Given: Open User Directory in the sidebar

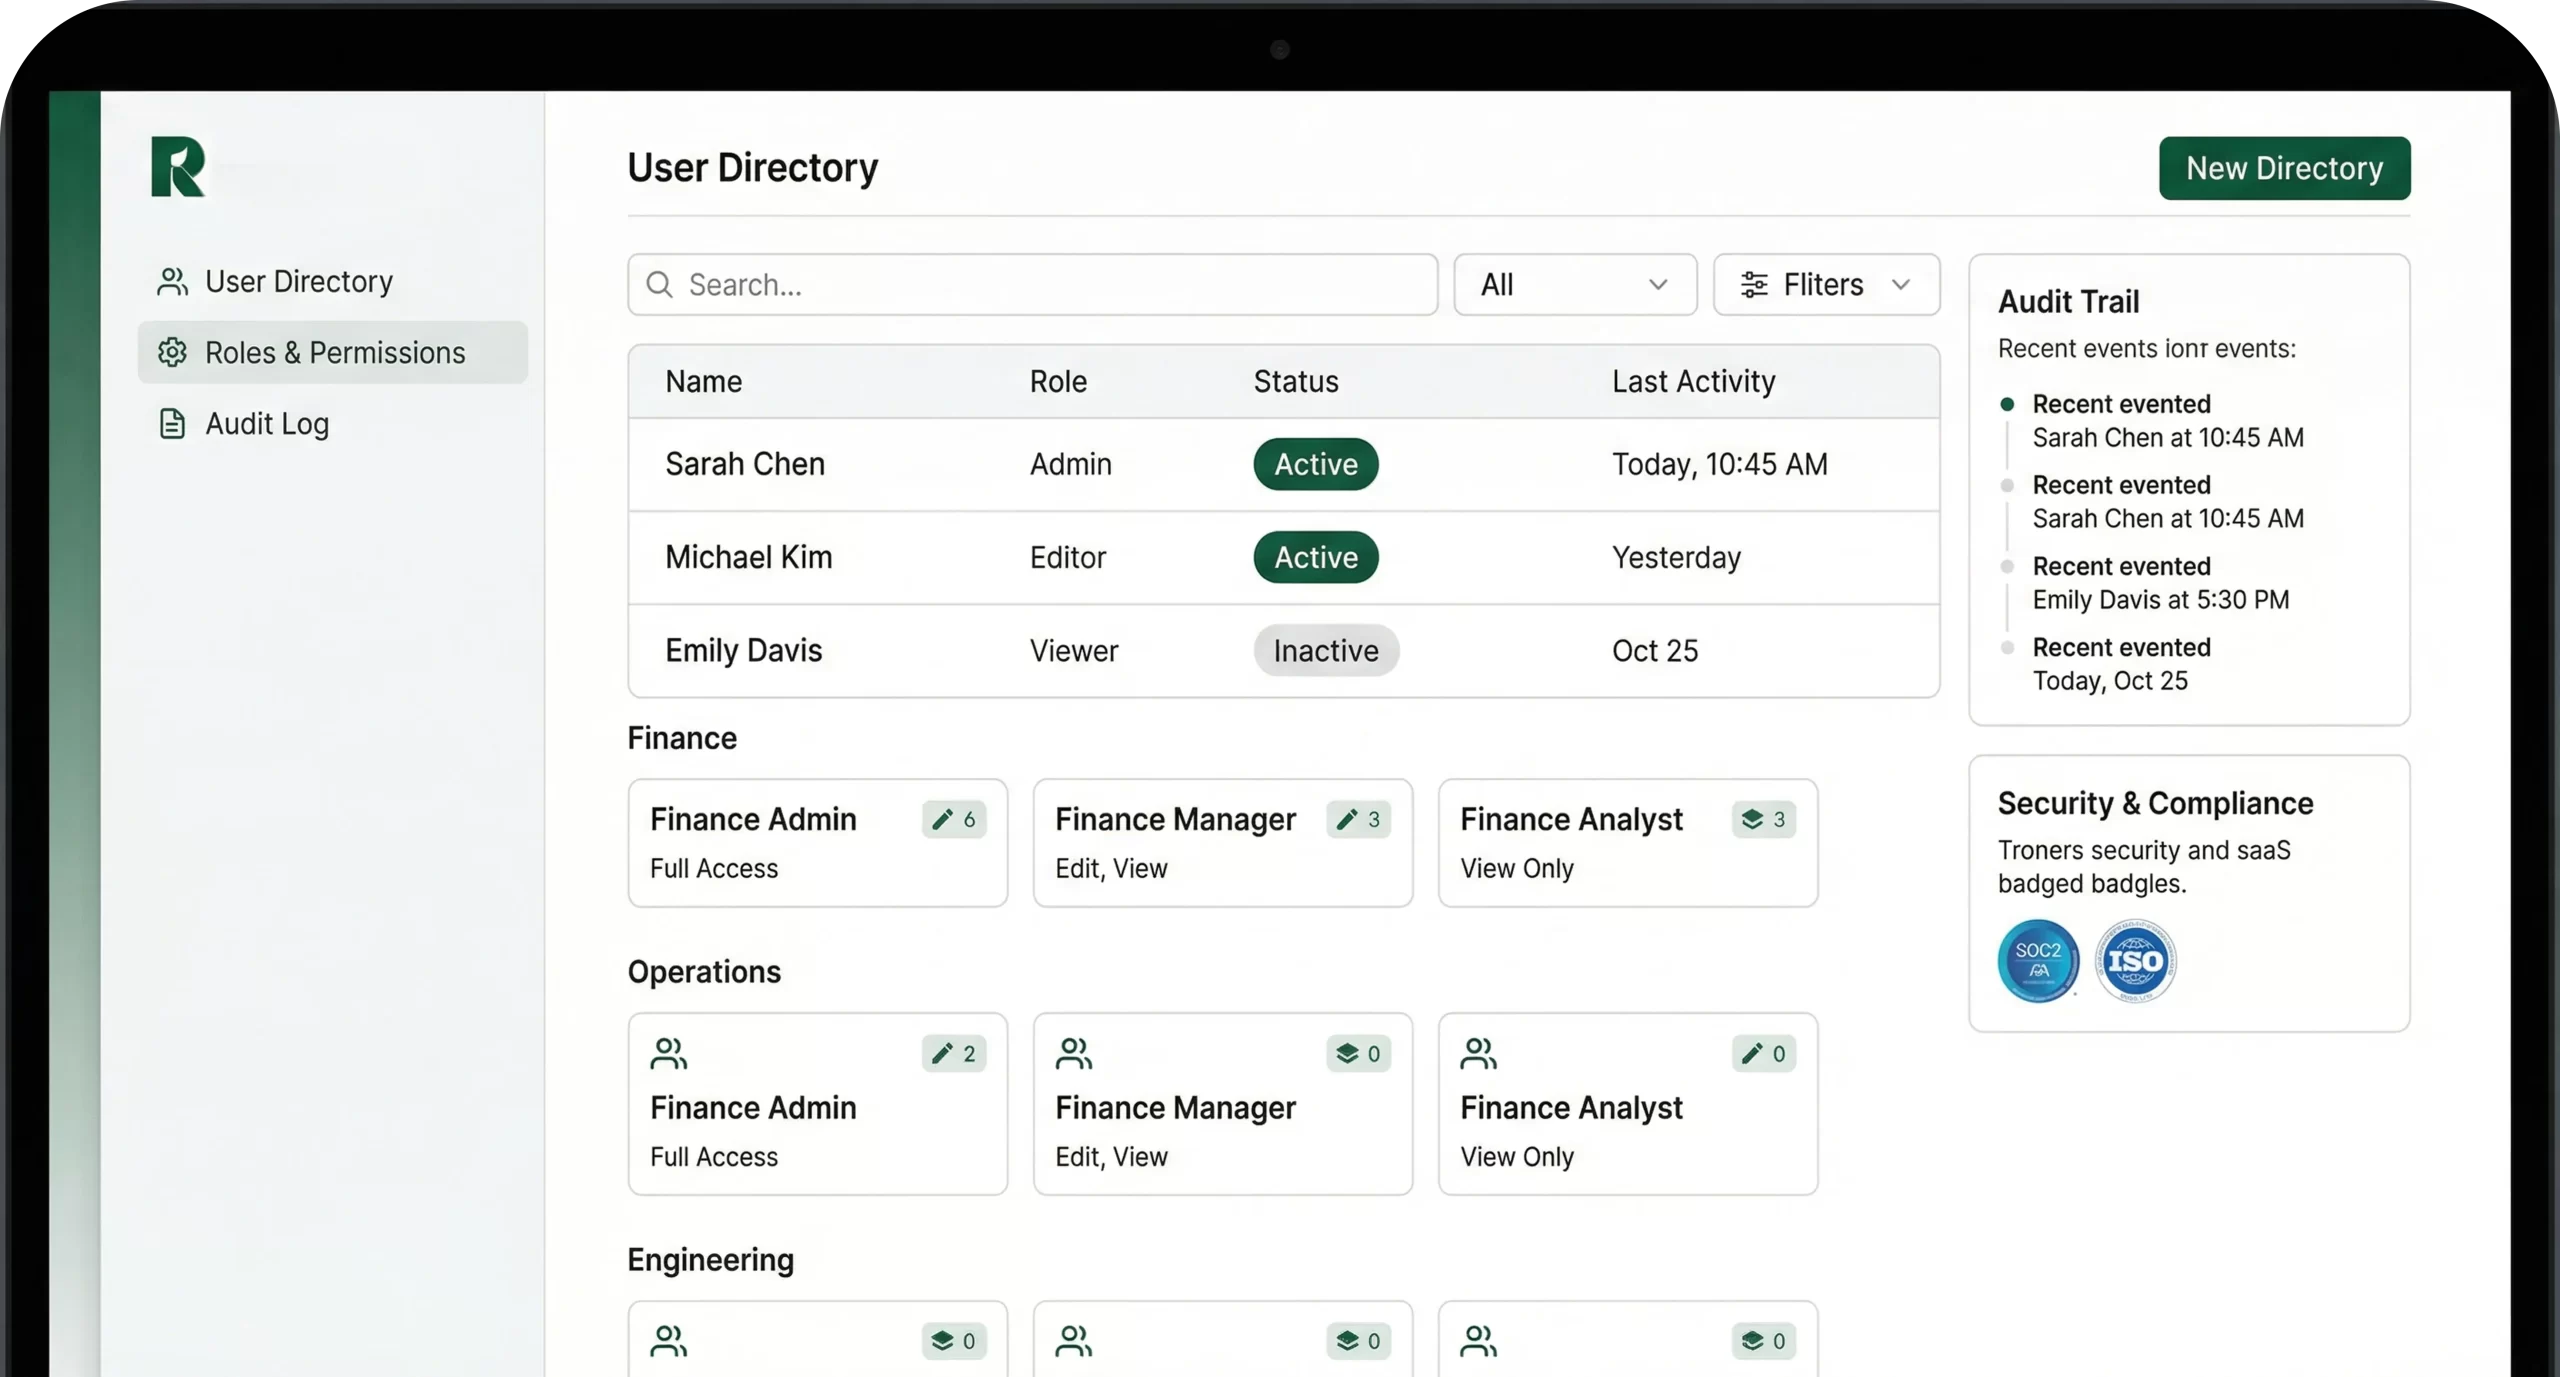Looking at the screenshot, I should click(x=298, y=282).
